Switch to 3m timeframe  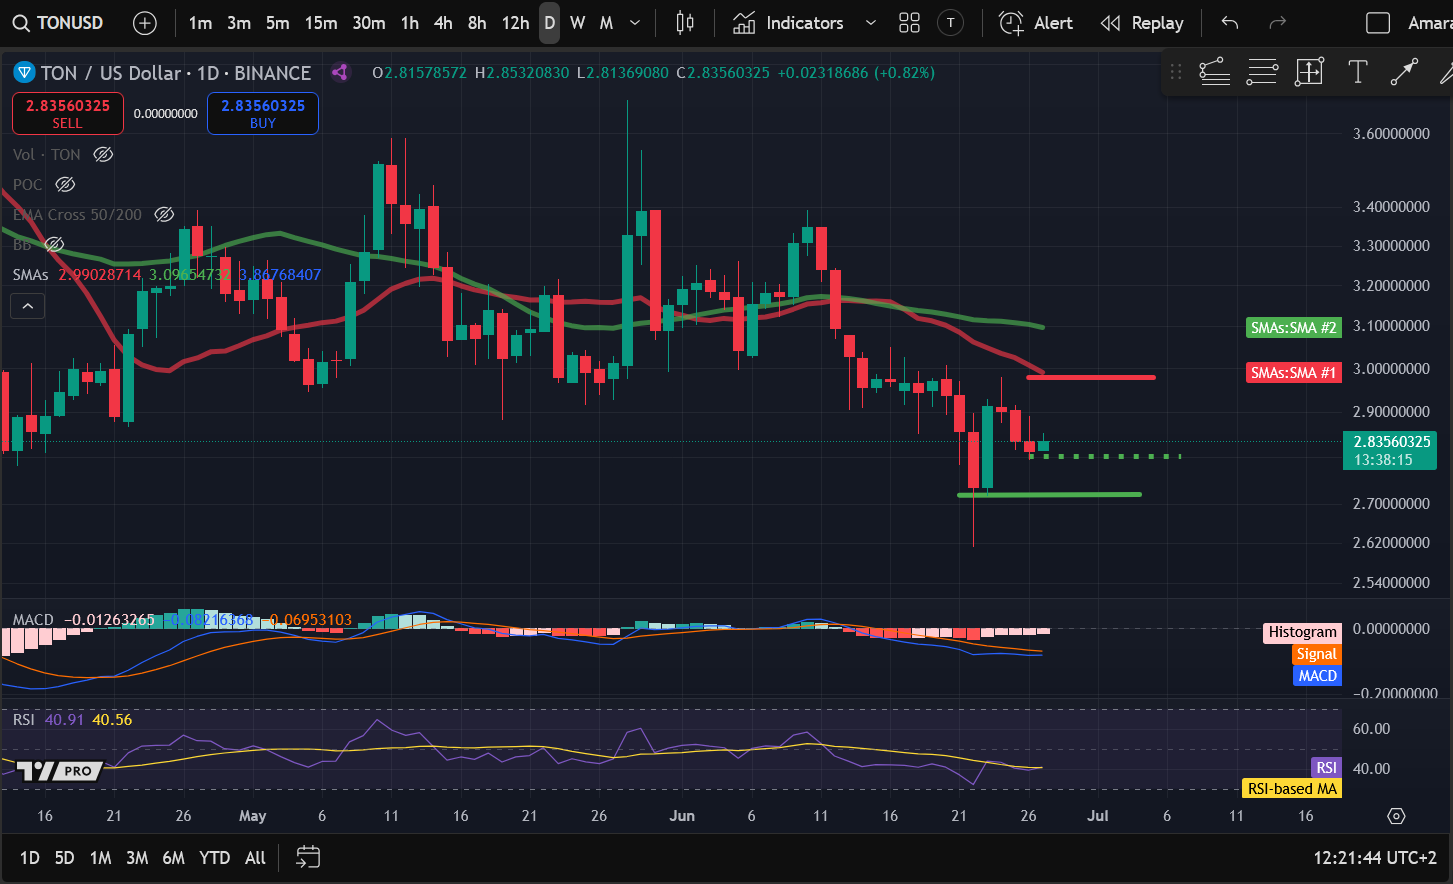point(239,23)
